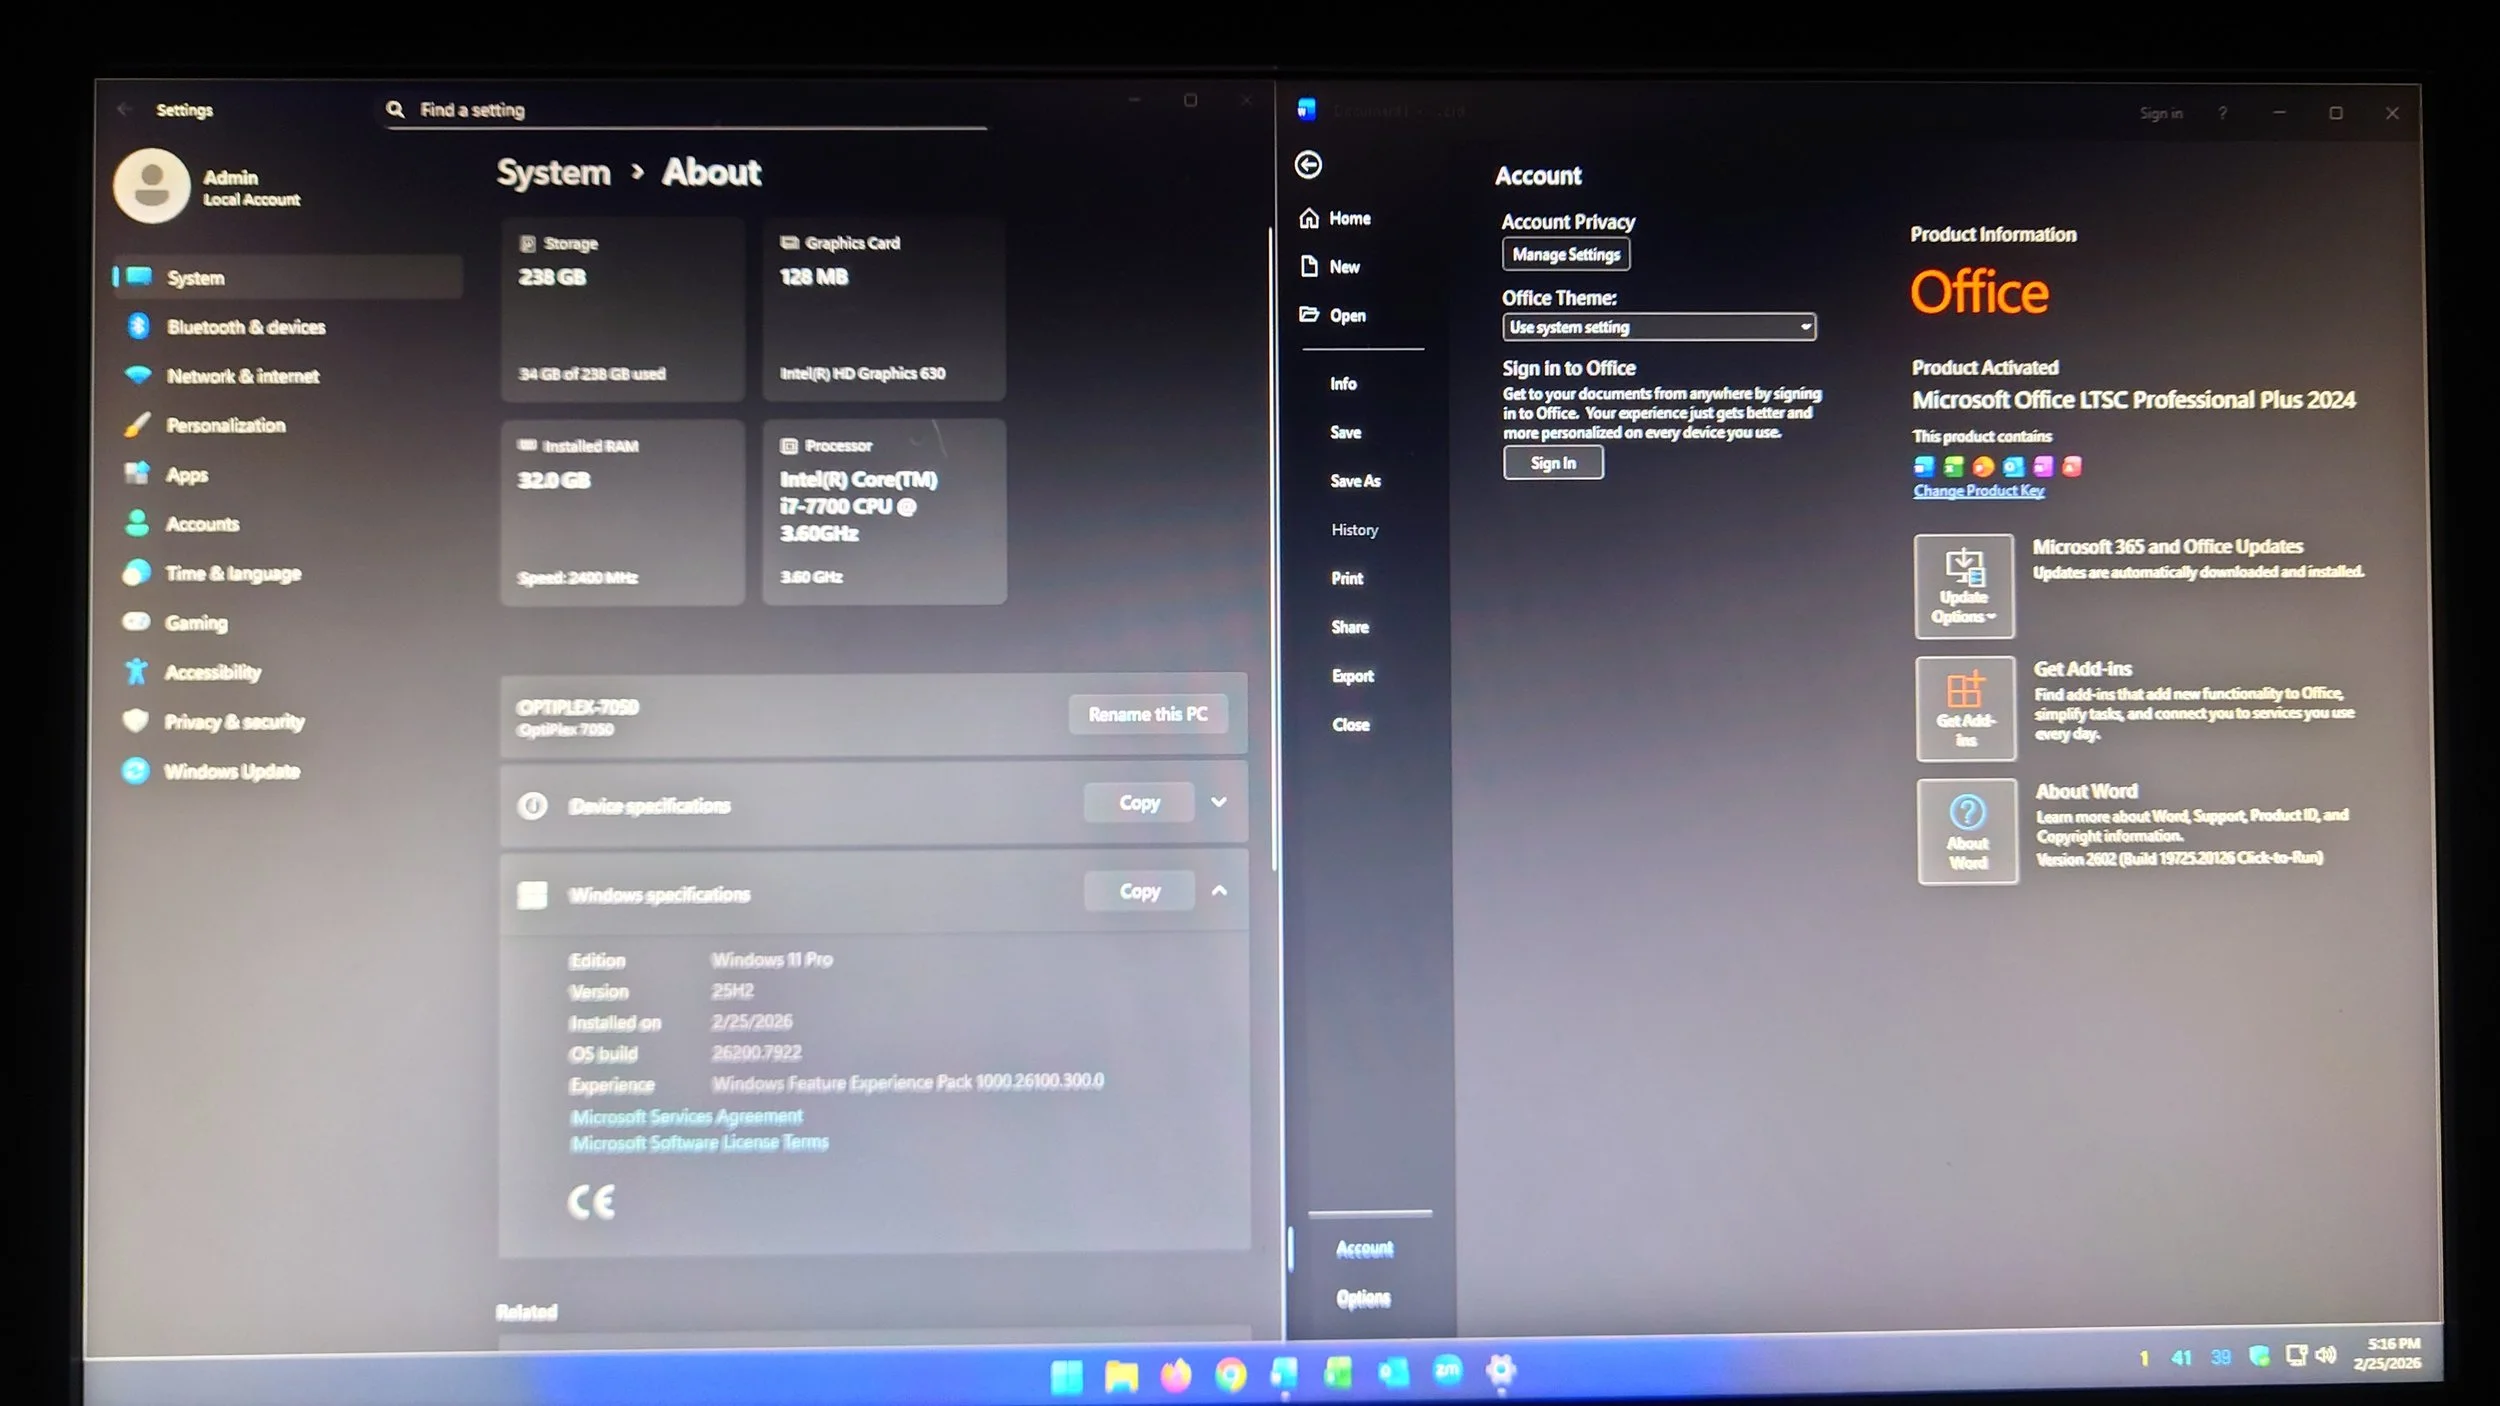Open the Office Theme dropdown

pyautogui.click(x=1658, y=327)
